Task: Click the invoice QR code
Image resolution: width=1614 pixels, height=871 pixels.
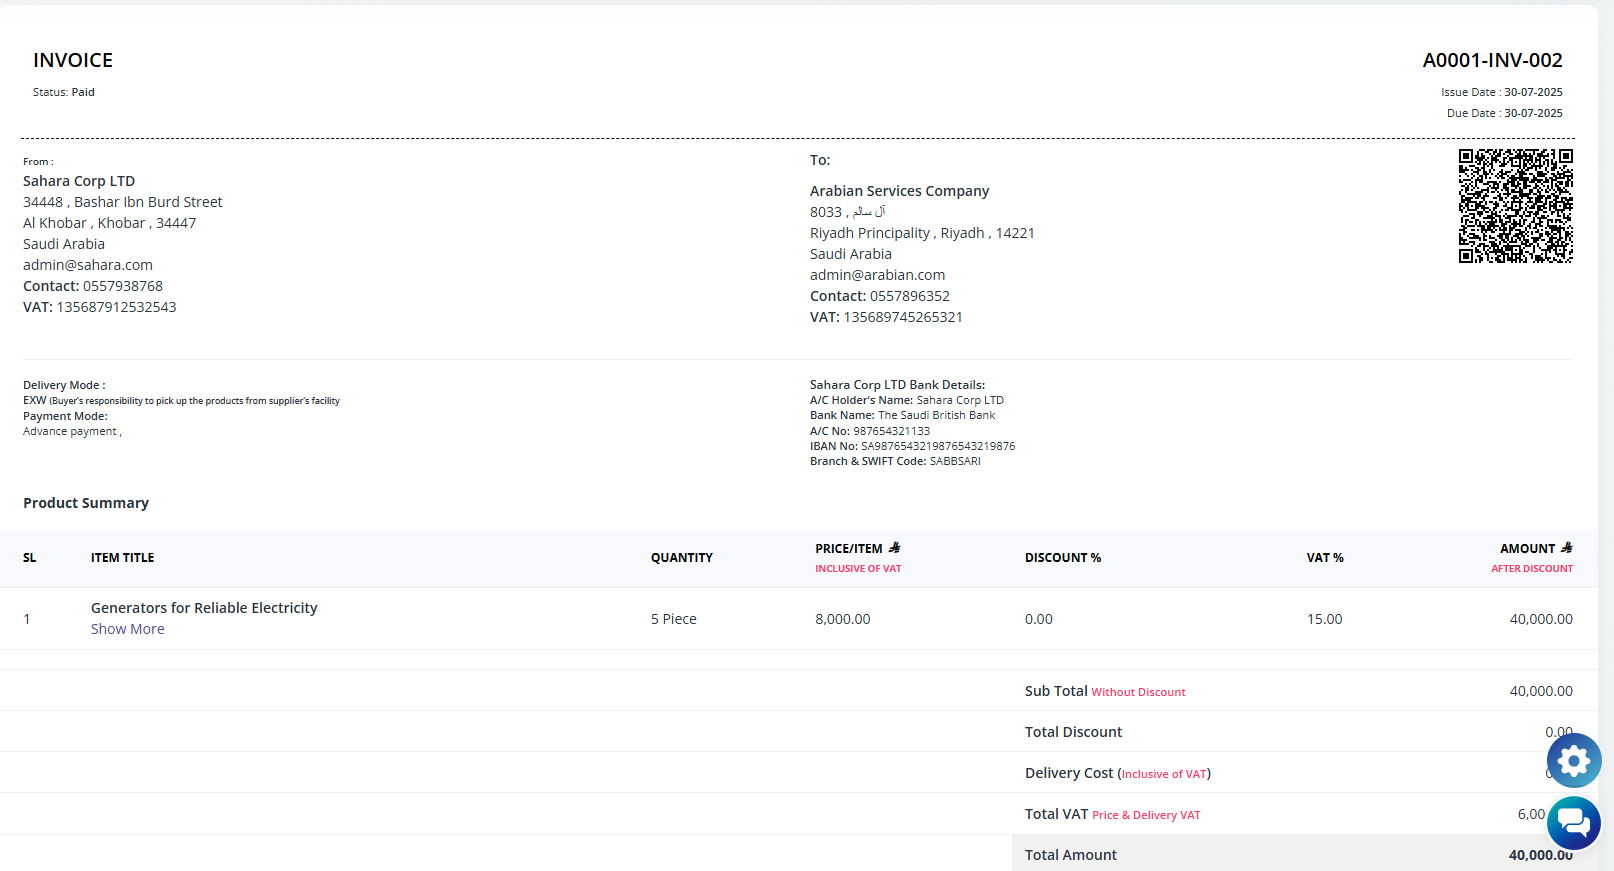Action: pyautogui.click(x=1515, y=206)
